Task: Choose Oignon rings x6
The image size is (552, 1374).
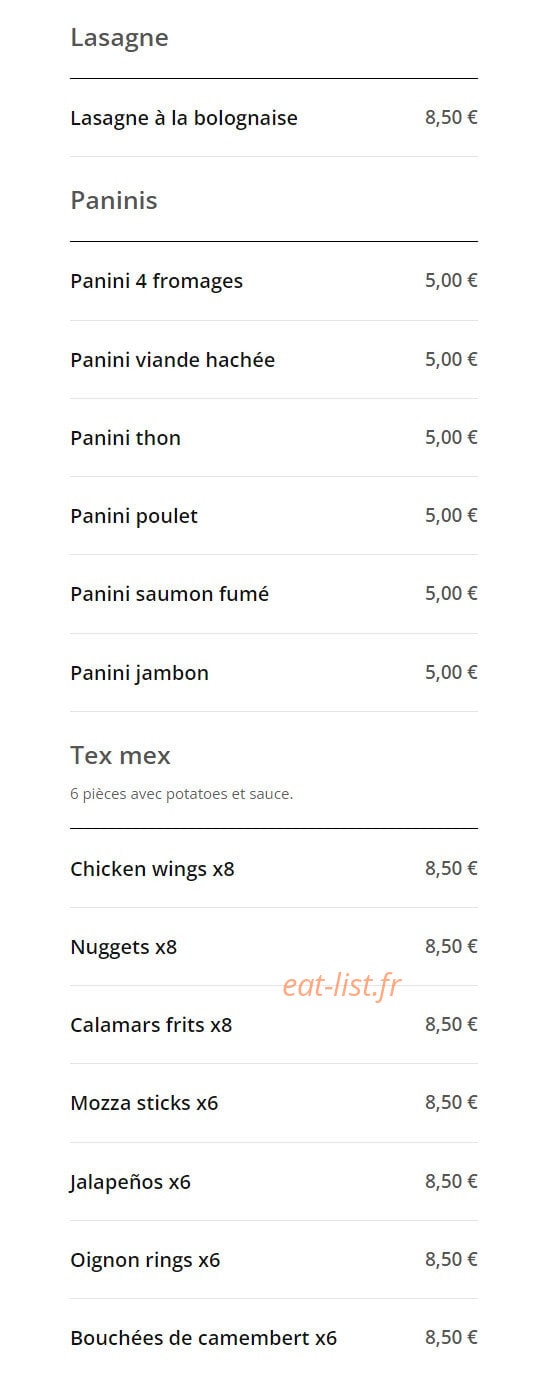Action: [x=274, y=1259]
